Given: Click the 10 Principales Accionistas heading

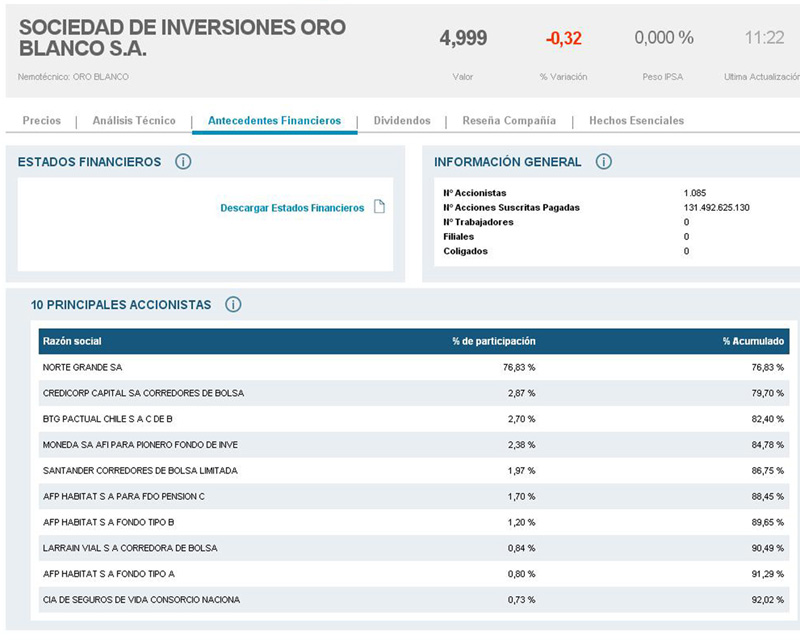Looking at the screenshot, I should point(121,305).
